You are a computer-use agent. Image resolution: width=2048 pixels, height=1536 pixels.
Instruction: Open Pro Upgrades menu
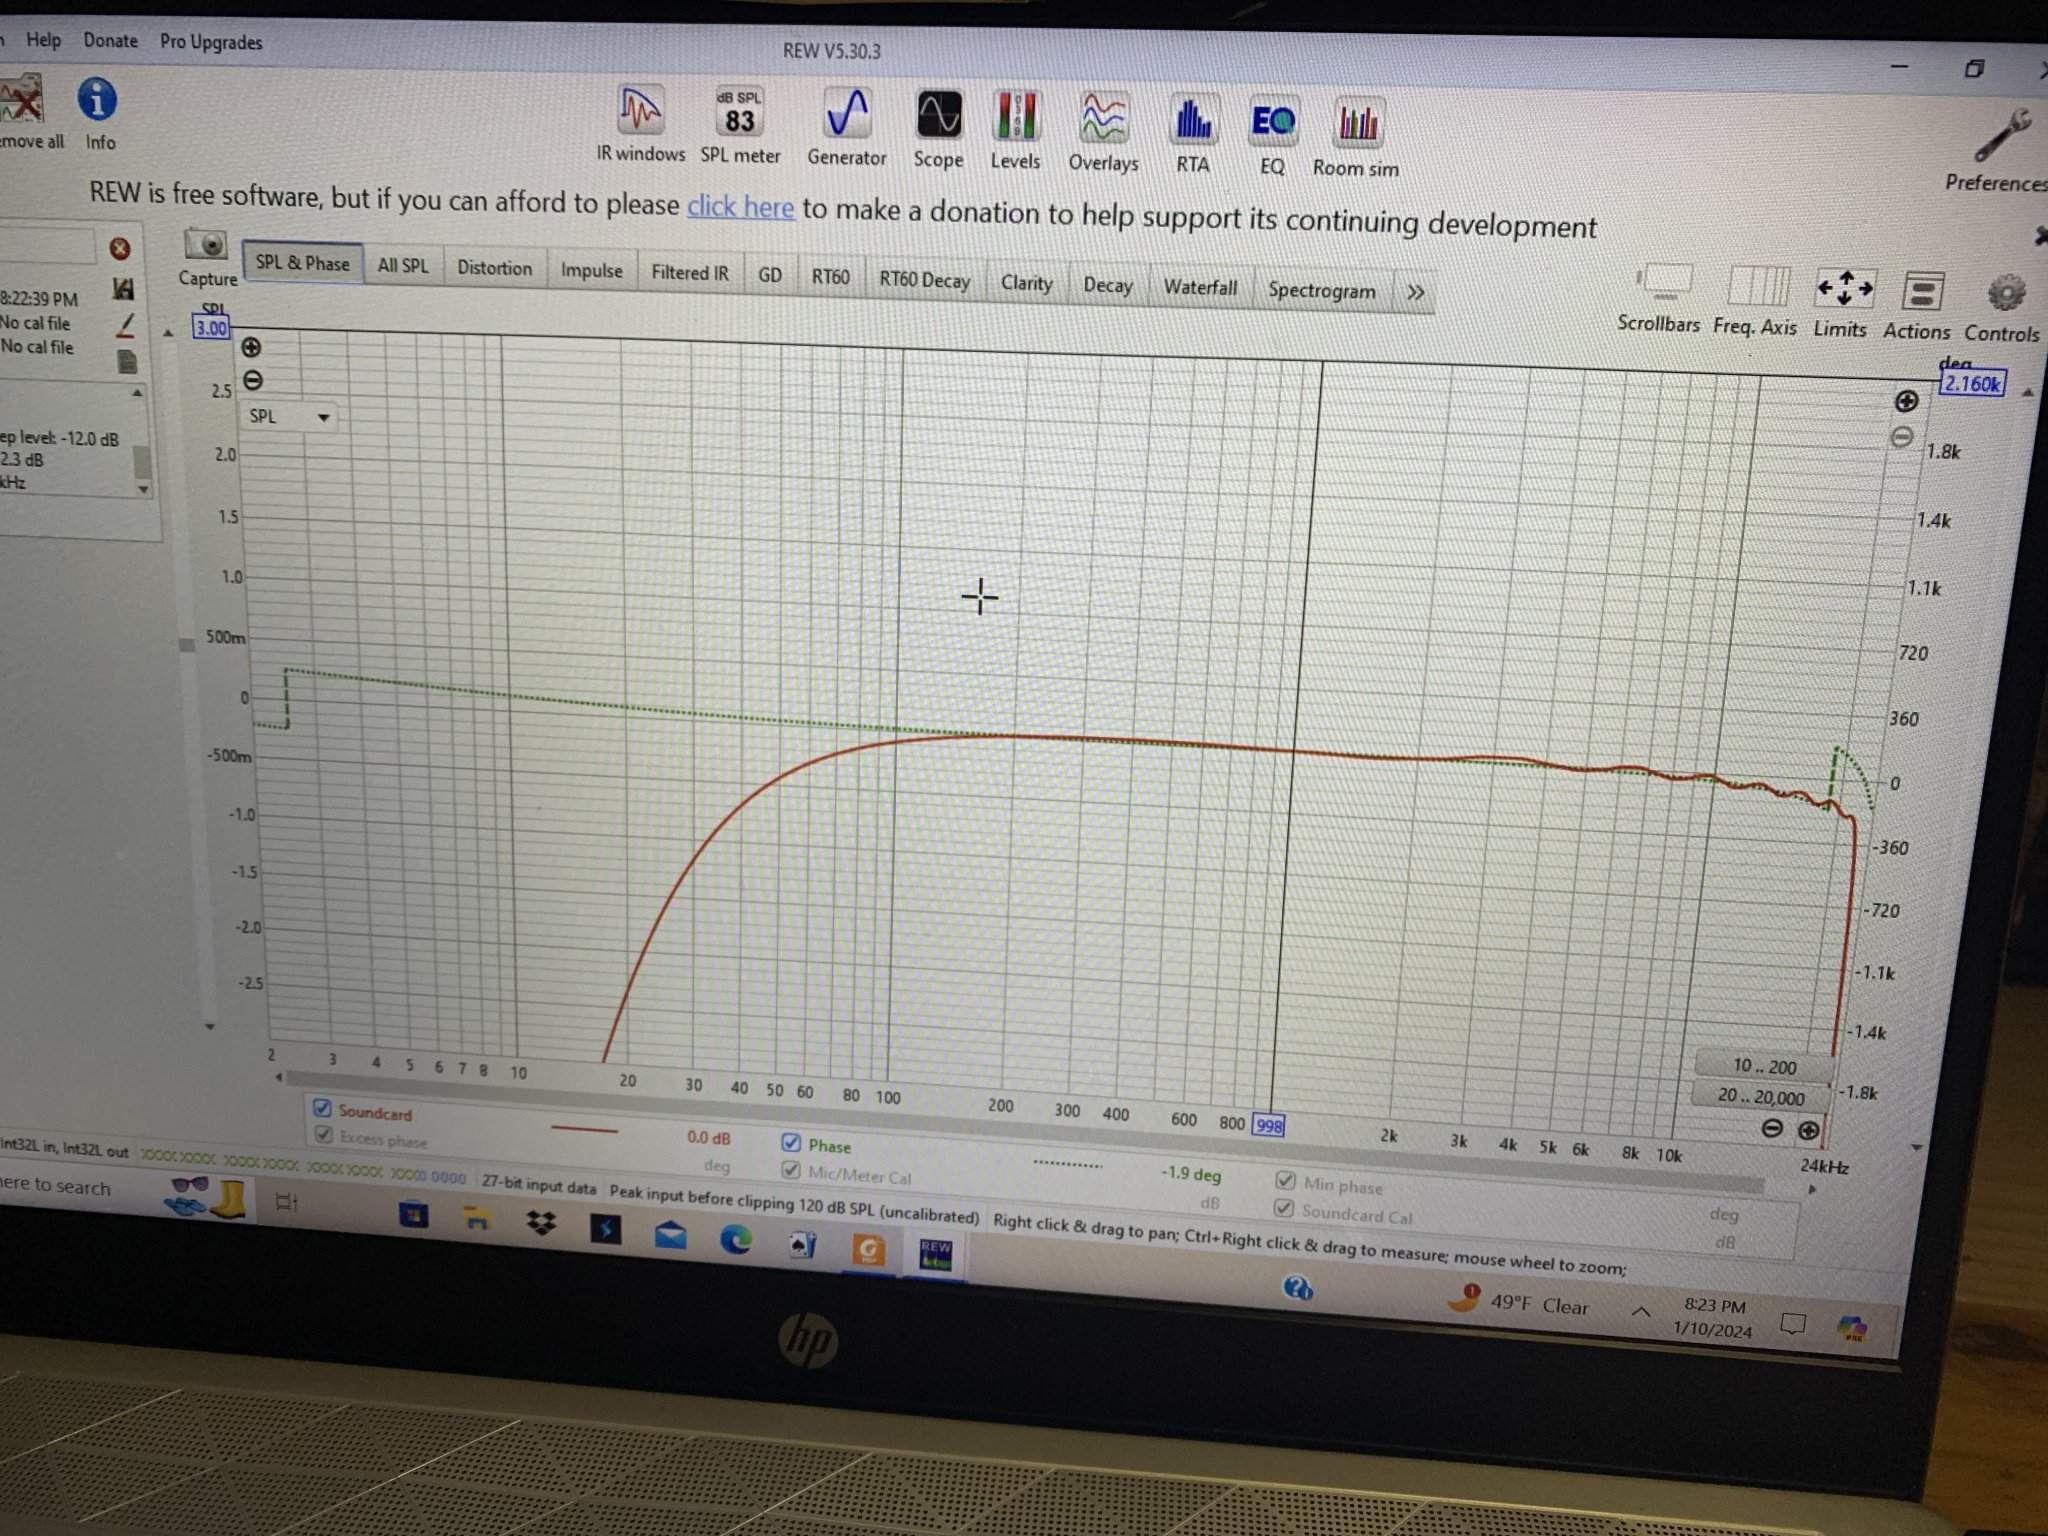click(x=211, y=42)
